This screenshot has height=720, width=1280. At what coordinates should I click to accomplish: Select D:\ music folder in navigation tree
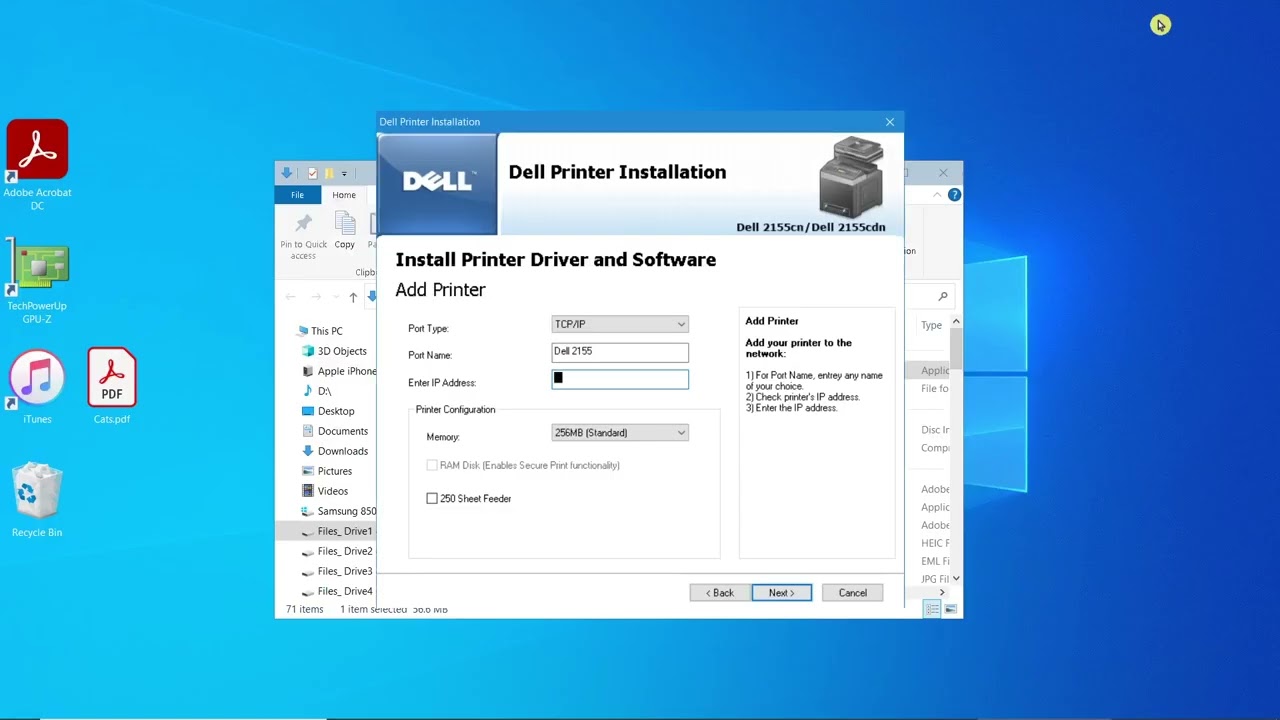[317, 391]
